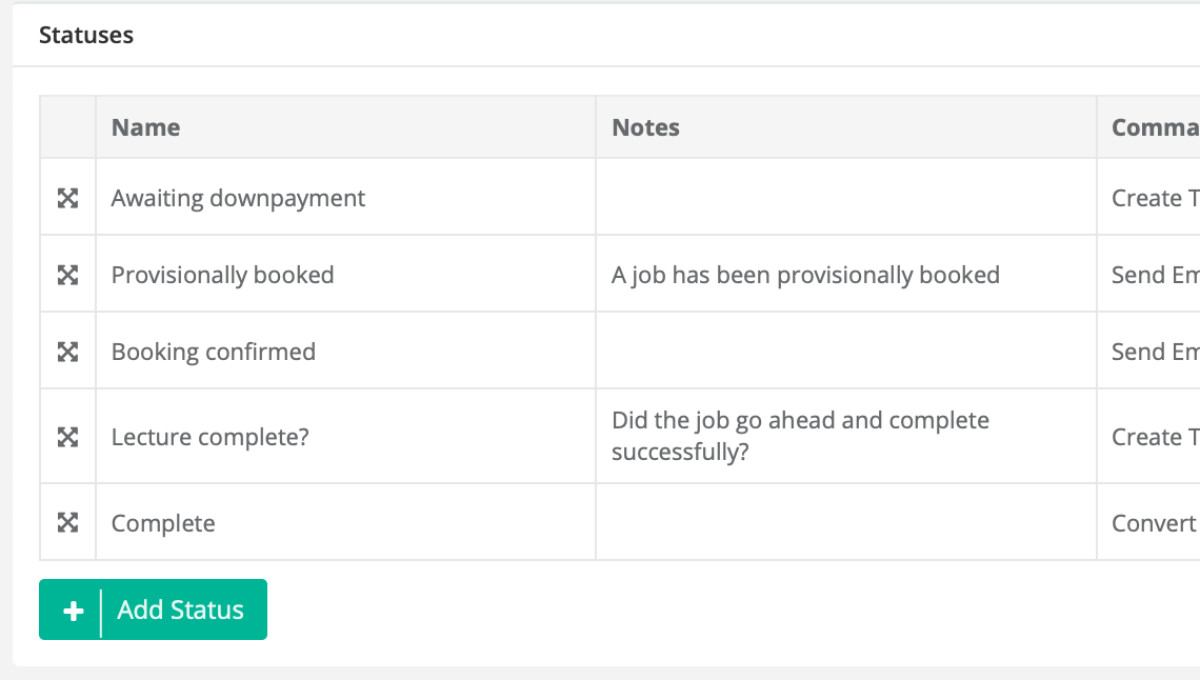Select the Provisionally booked status name
Image resolution: width=1200 pixels, height=680 pixels.
[222, 275]
